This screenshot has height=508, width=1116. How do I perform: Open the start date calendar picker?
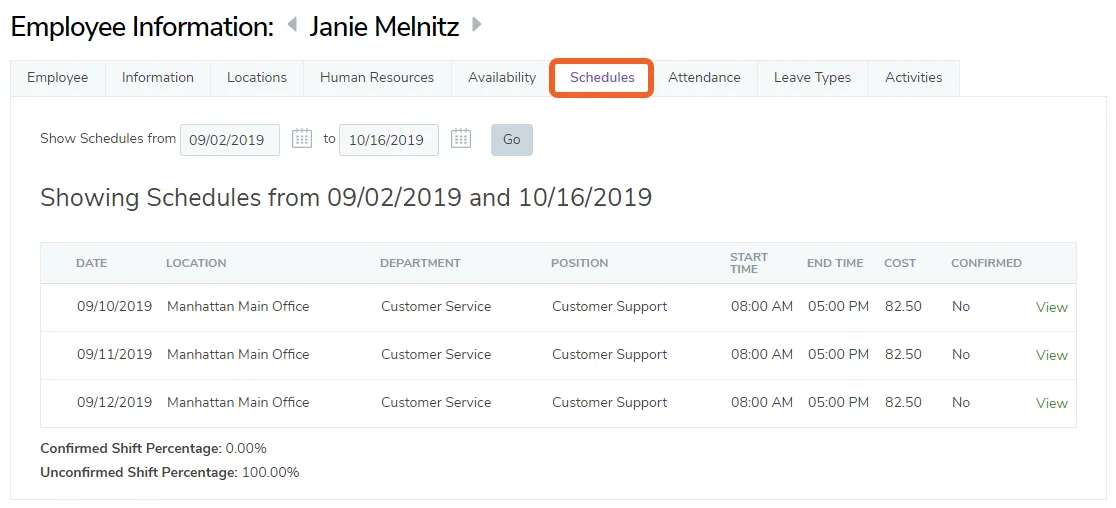tap(302, 138)
